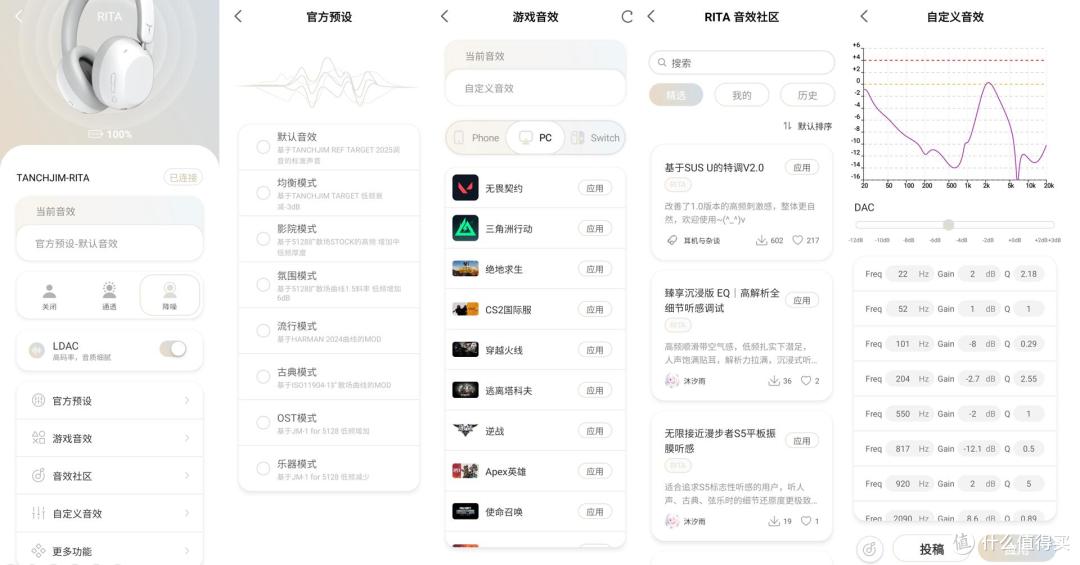The height and width of the screenshot is (565, 1080).
Task: Switch to Switch platform tab
Action: pyautogui.click(x=596, y=138)
